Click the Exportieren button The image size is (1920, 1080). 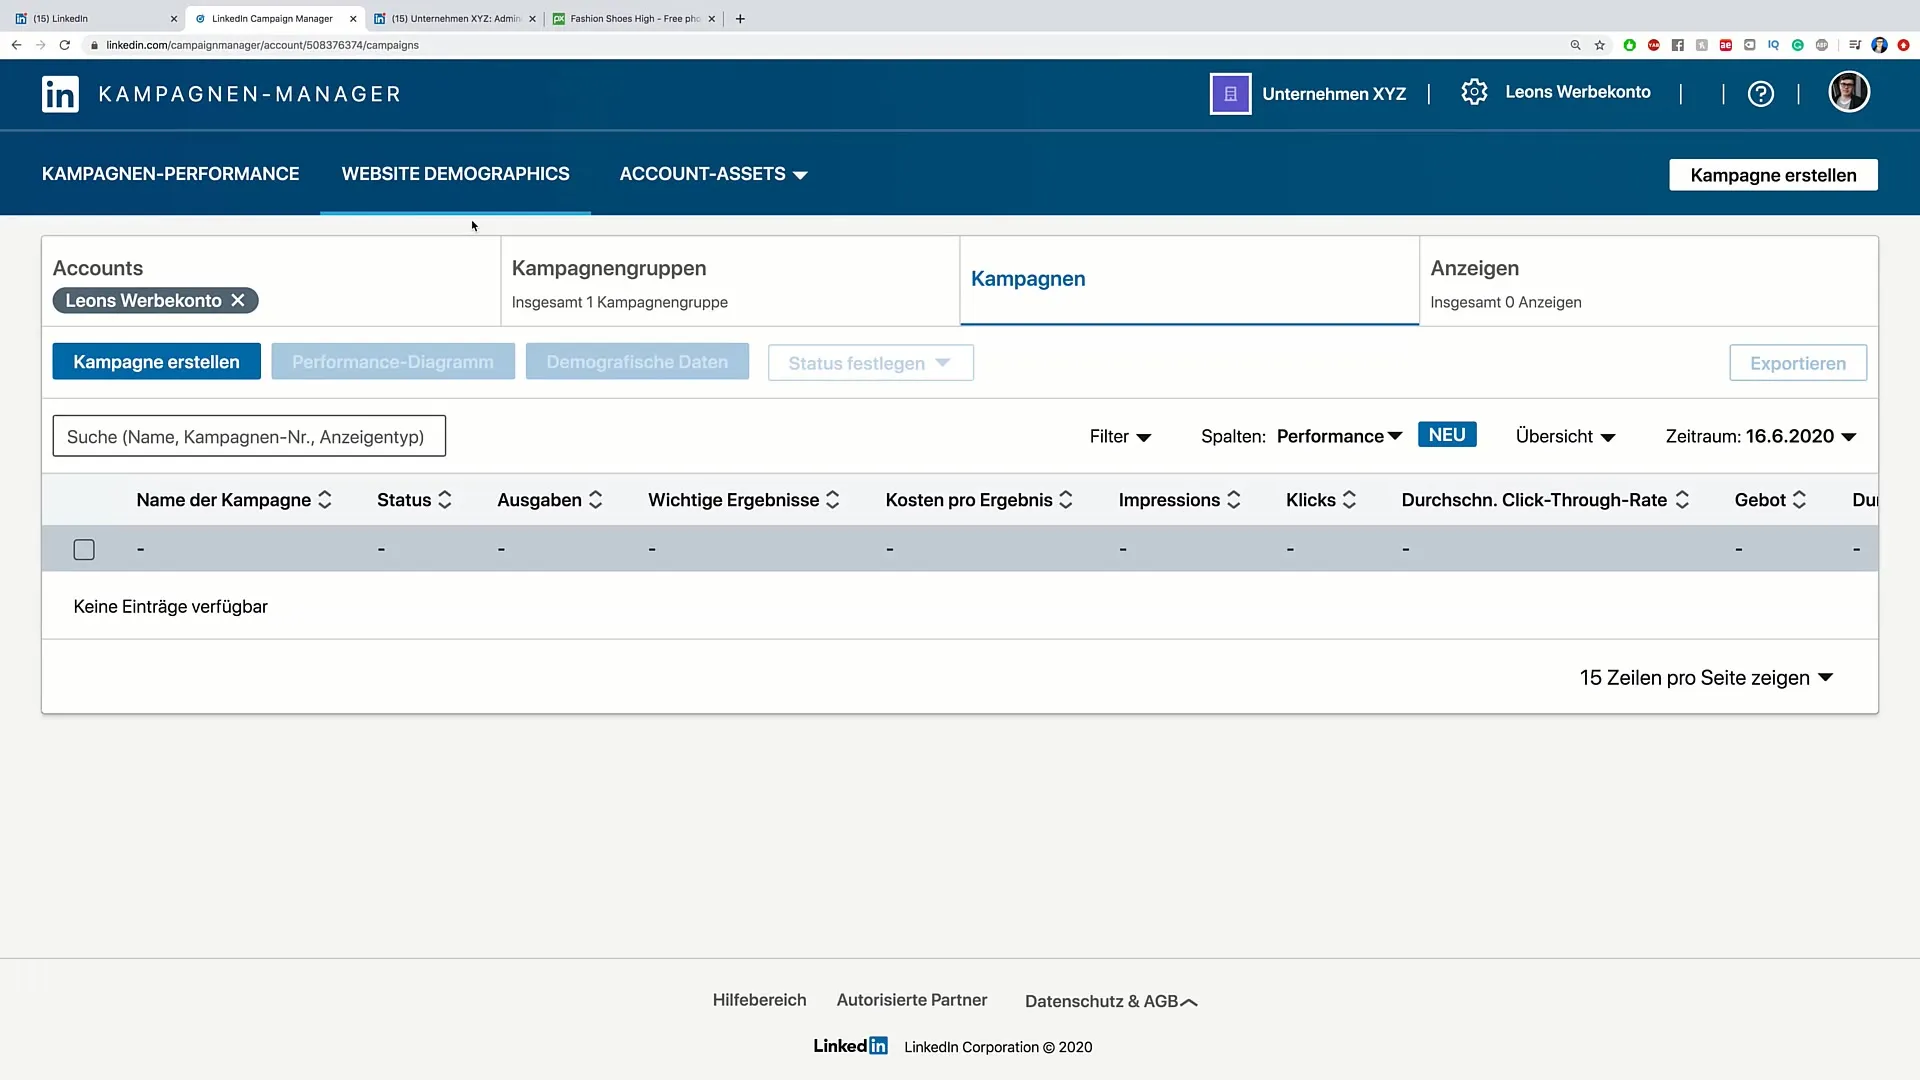click(x=1798, y=363)
